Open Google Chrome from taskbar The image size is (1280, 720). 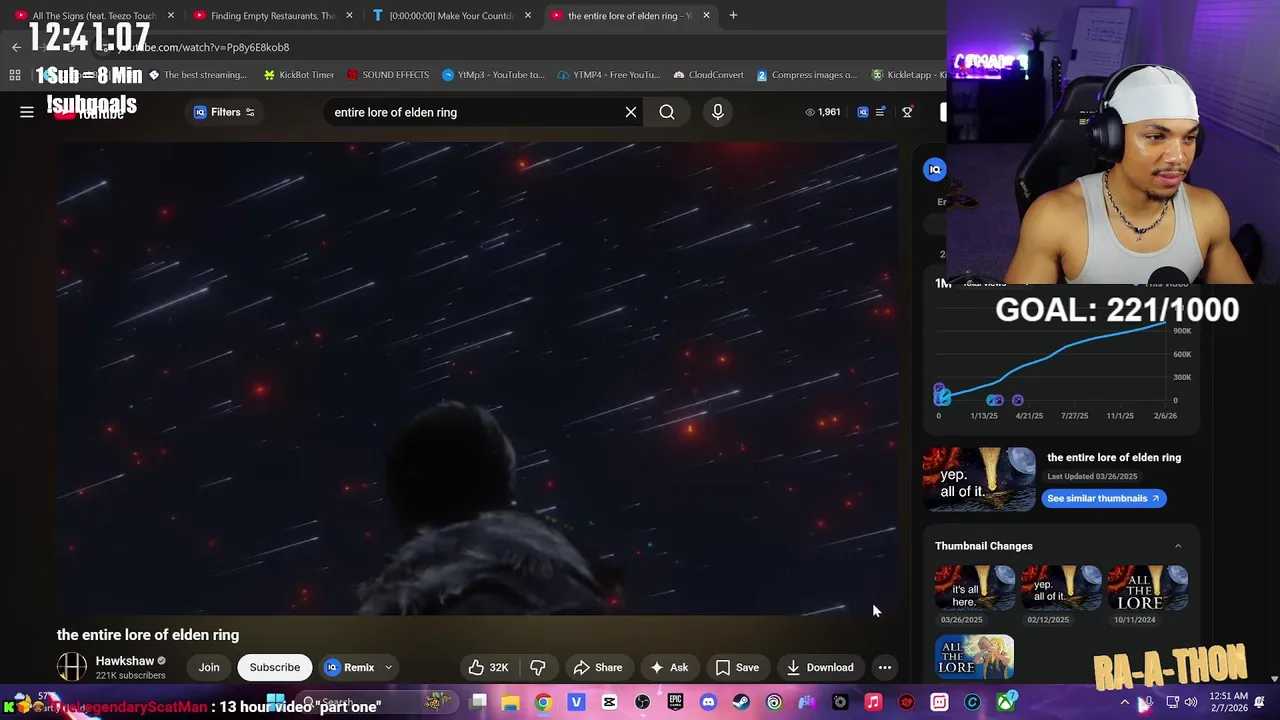point(543,703)
